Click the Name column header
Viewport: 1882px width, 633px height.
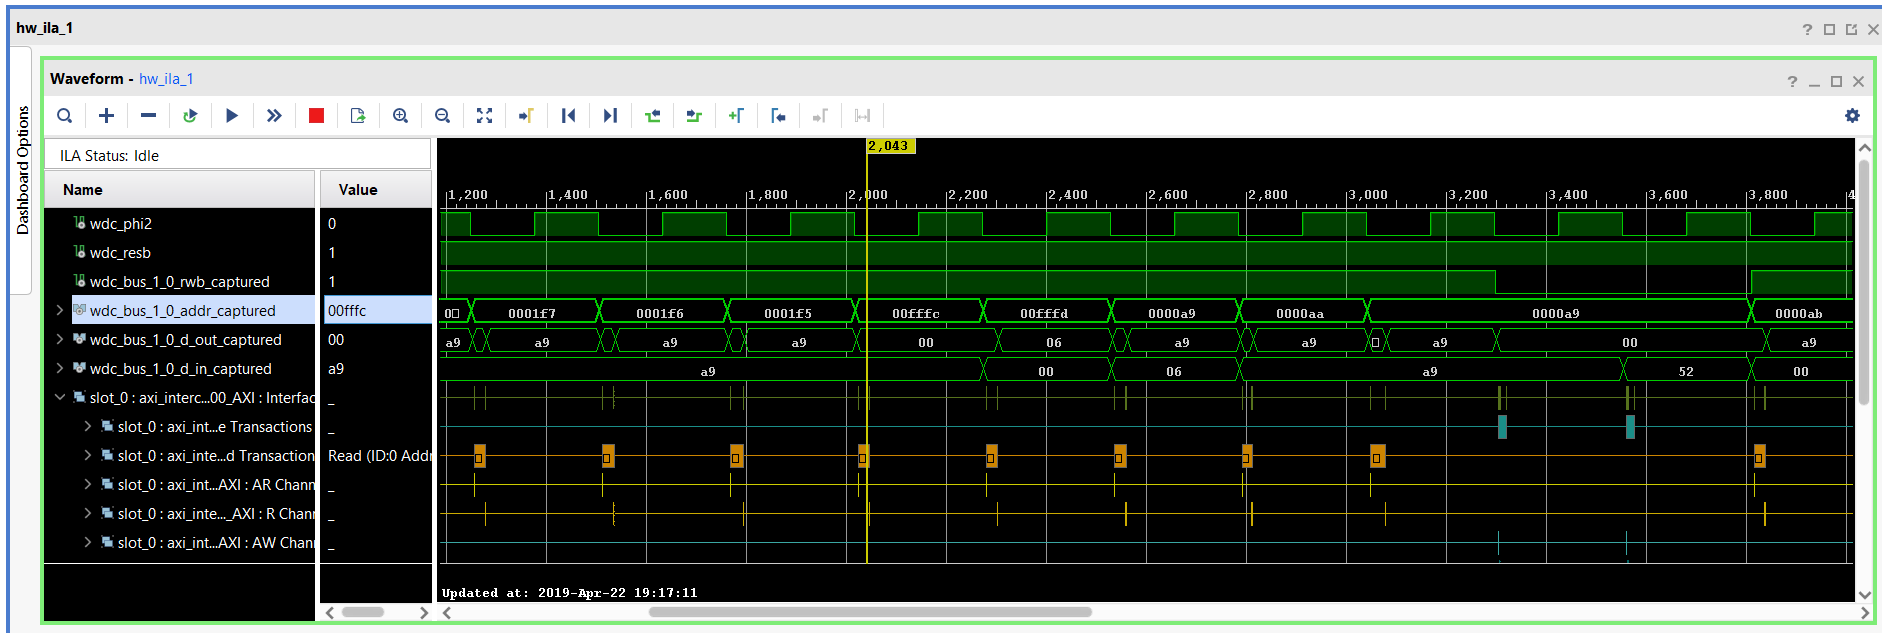click(83, 190)
